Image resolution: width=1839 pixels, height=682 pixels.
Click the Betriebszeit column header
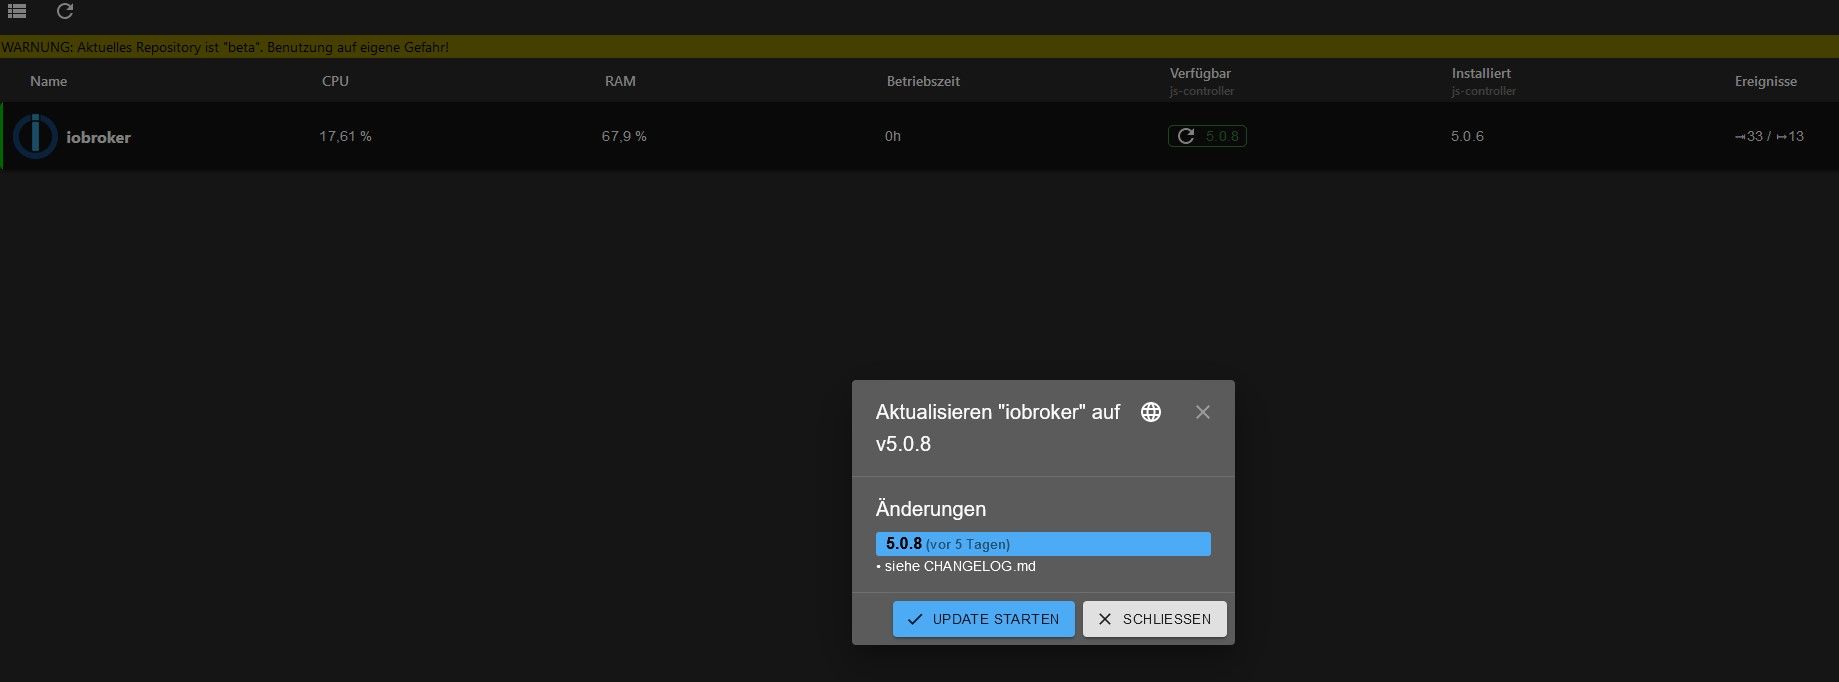[923, 81]
